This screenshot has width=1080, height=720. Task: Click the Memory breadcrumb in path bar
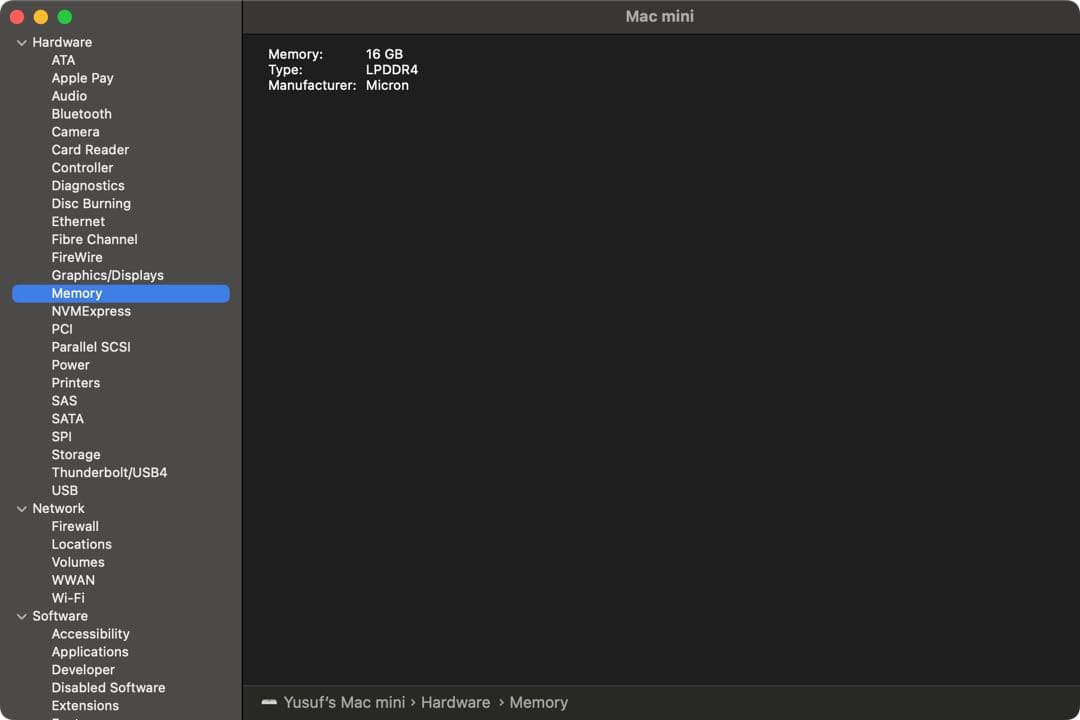coord(538,703)
